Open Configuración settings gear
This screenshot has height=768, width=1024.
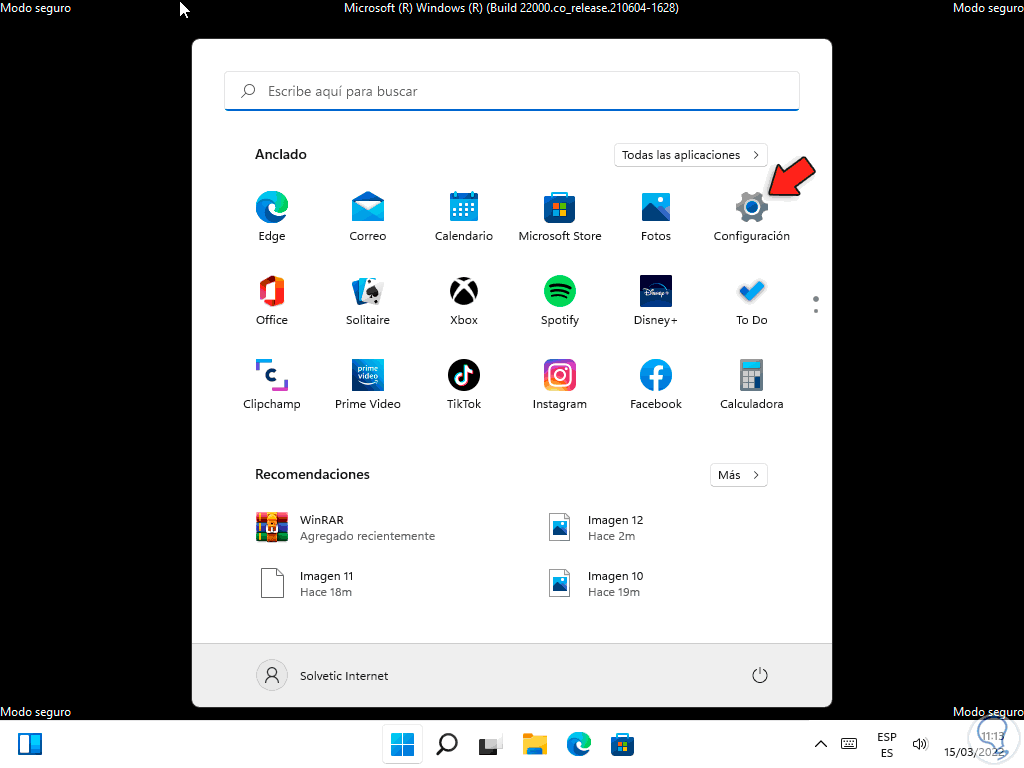pyautogui.click(x=752, y=217)
